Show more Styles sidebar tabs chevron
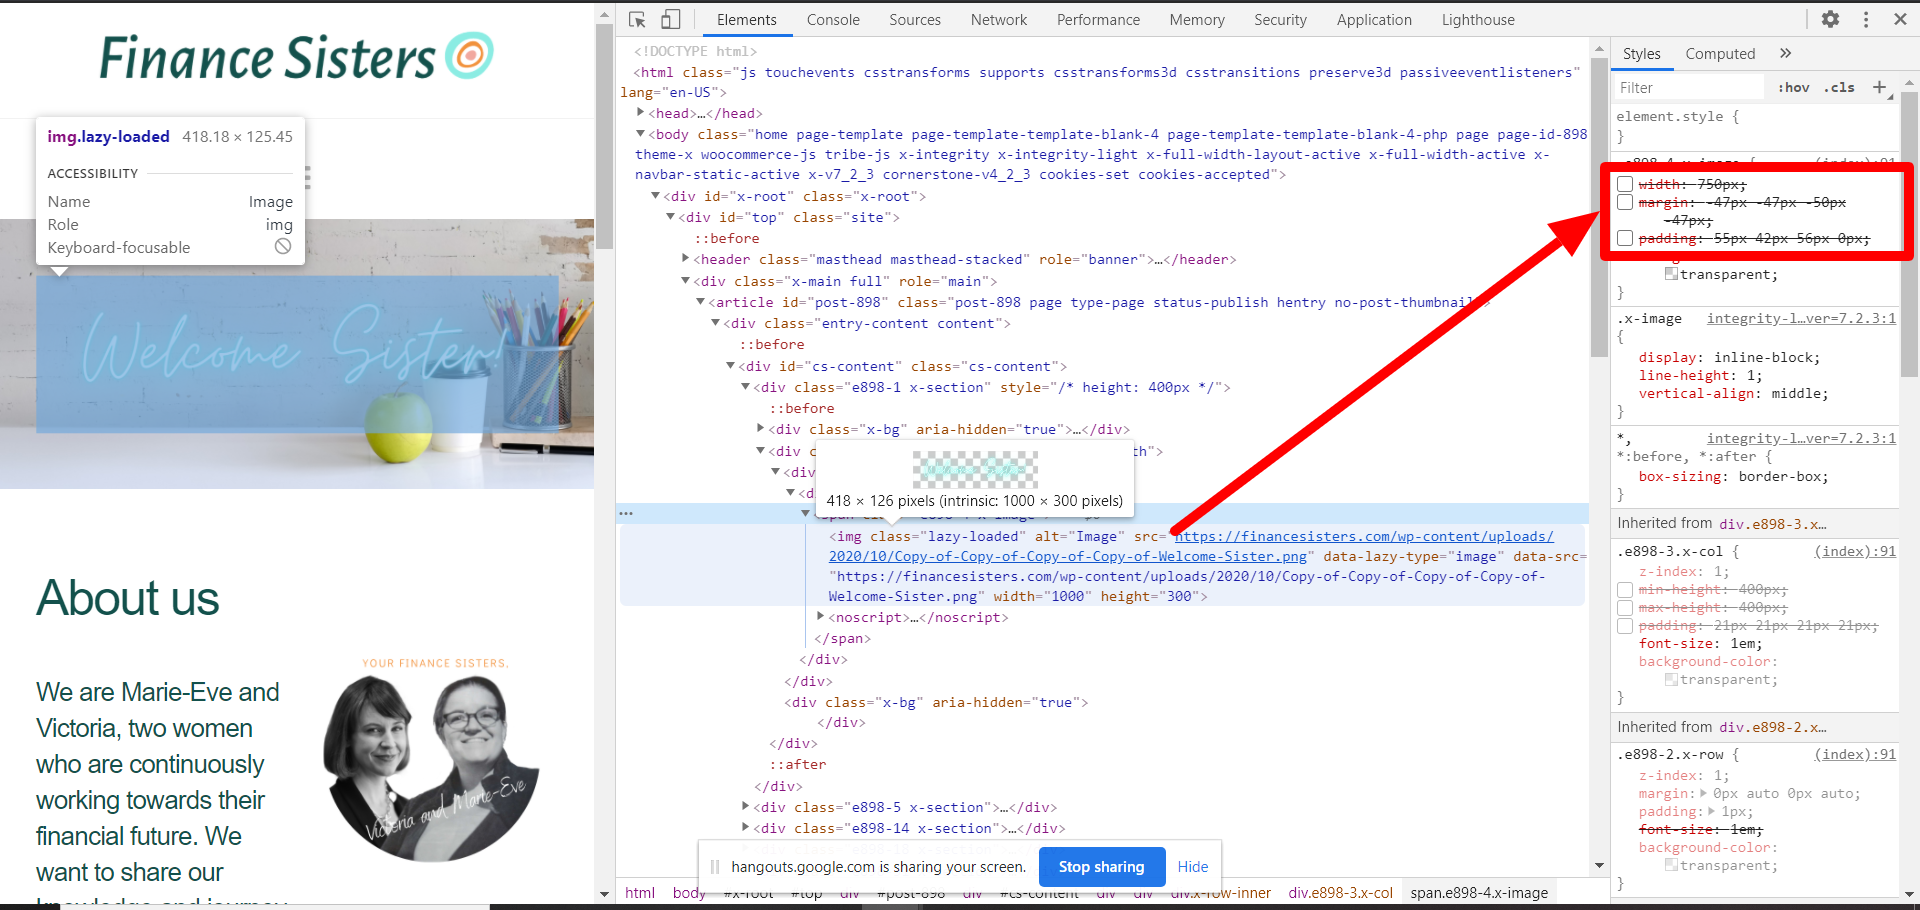This screenshot has width=1920, height=910. coord(1786,53)
